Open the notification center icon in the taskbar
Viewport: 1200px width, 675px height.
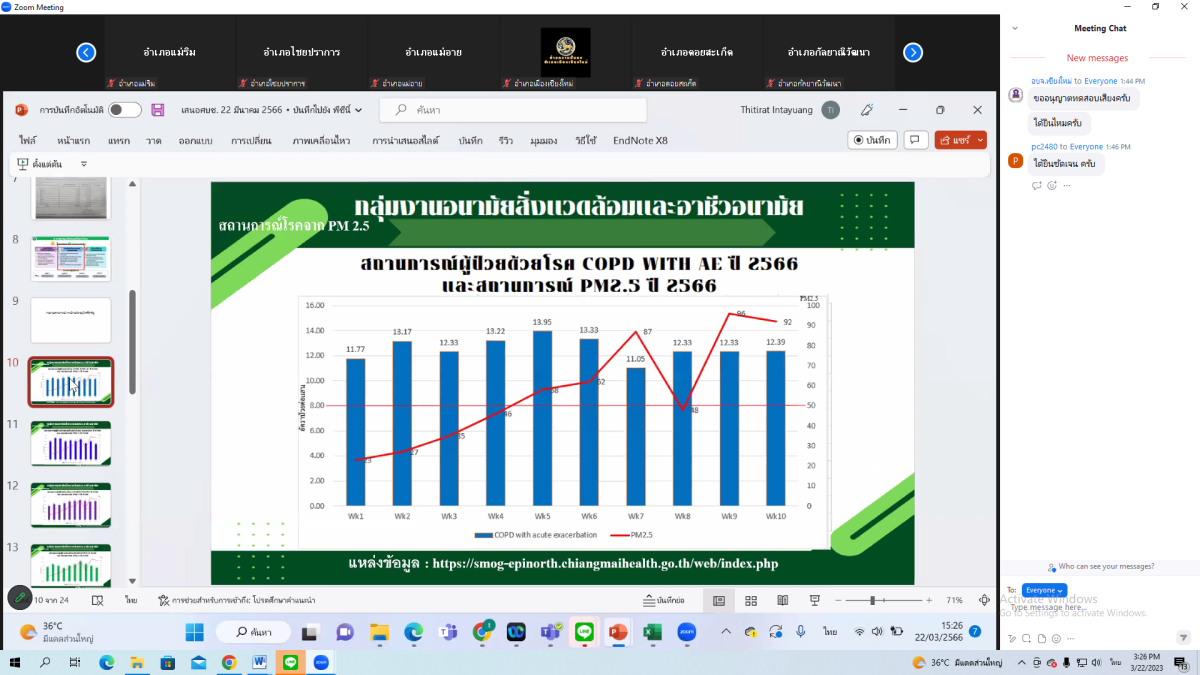click(x=1182, y=662)
